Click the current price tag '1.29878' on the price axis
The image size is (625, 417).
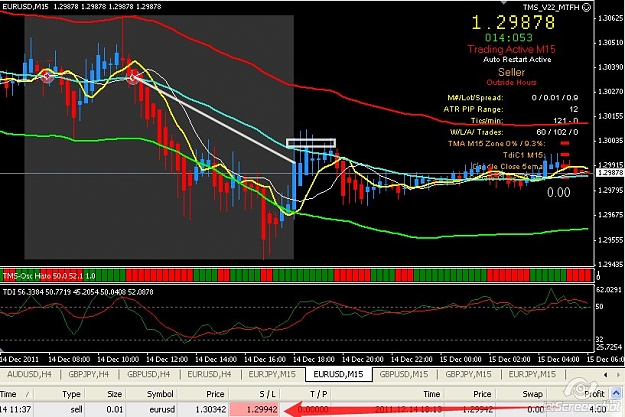pyautogui.click(x=610, y=173)
